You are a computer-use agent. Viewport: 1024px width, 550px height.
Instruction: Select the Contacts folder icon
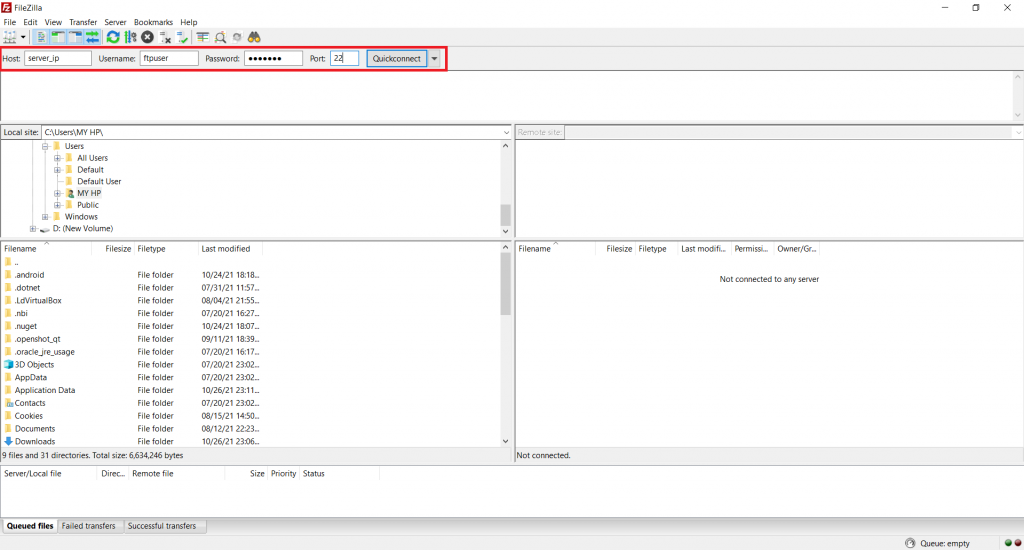(x=8, y=403)
